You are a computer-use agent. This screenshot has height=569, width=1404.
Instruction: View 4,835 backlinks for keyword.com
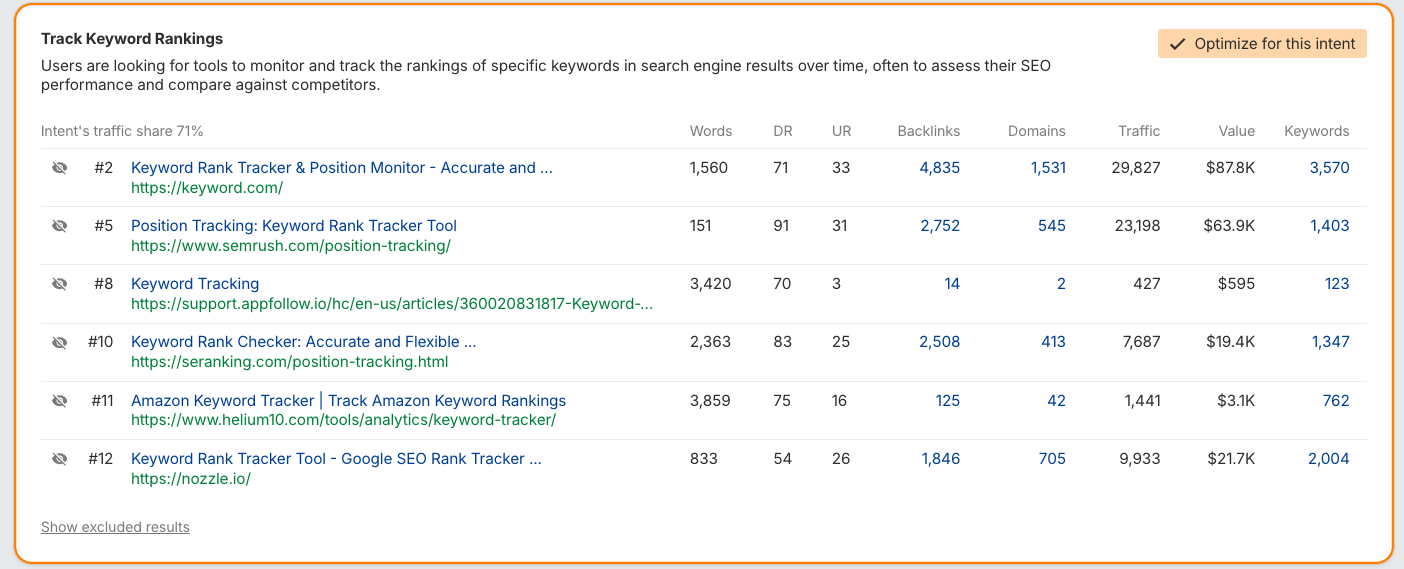pos(939,168)
